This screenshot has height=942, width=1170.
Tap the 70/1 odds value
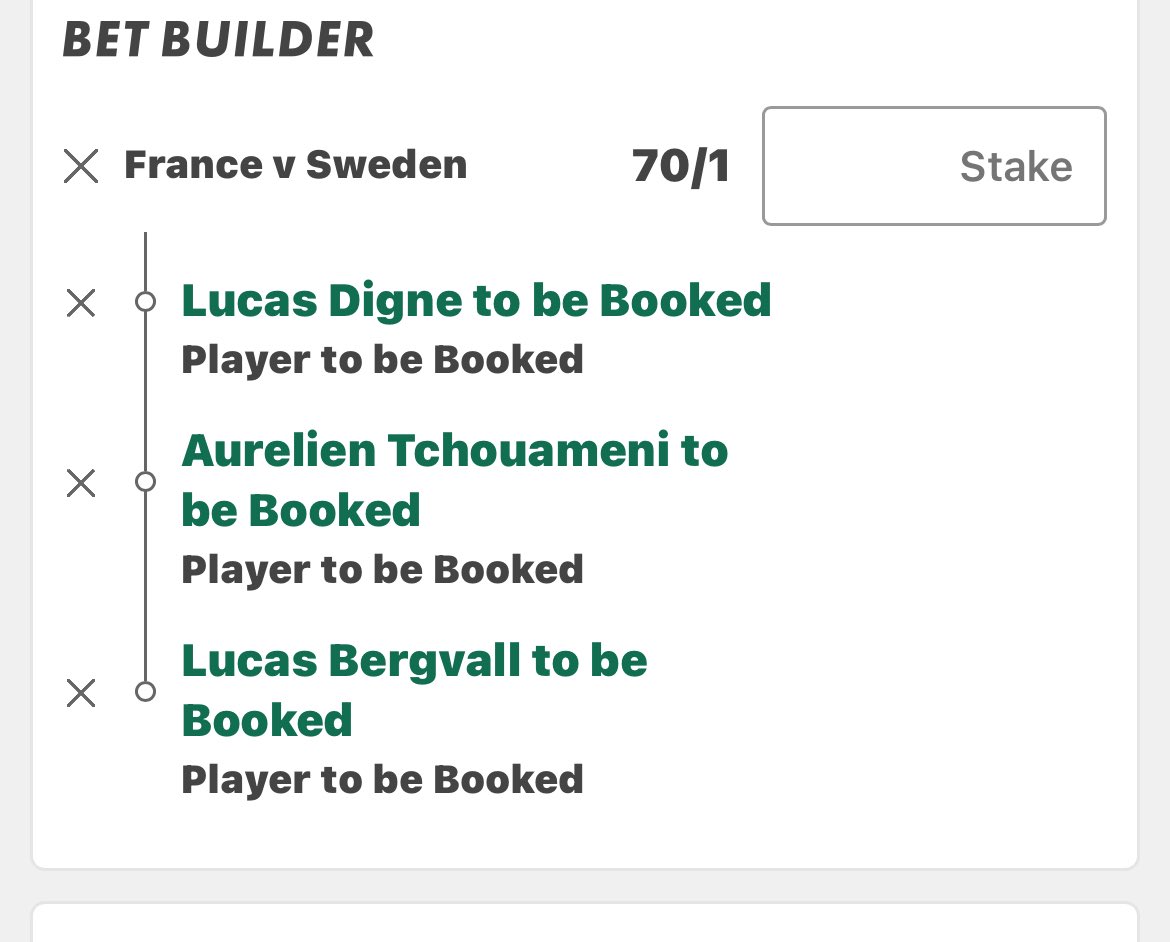coord(681,166)
